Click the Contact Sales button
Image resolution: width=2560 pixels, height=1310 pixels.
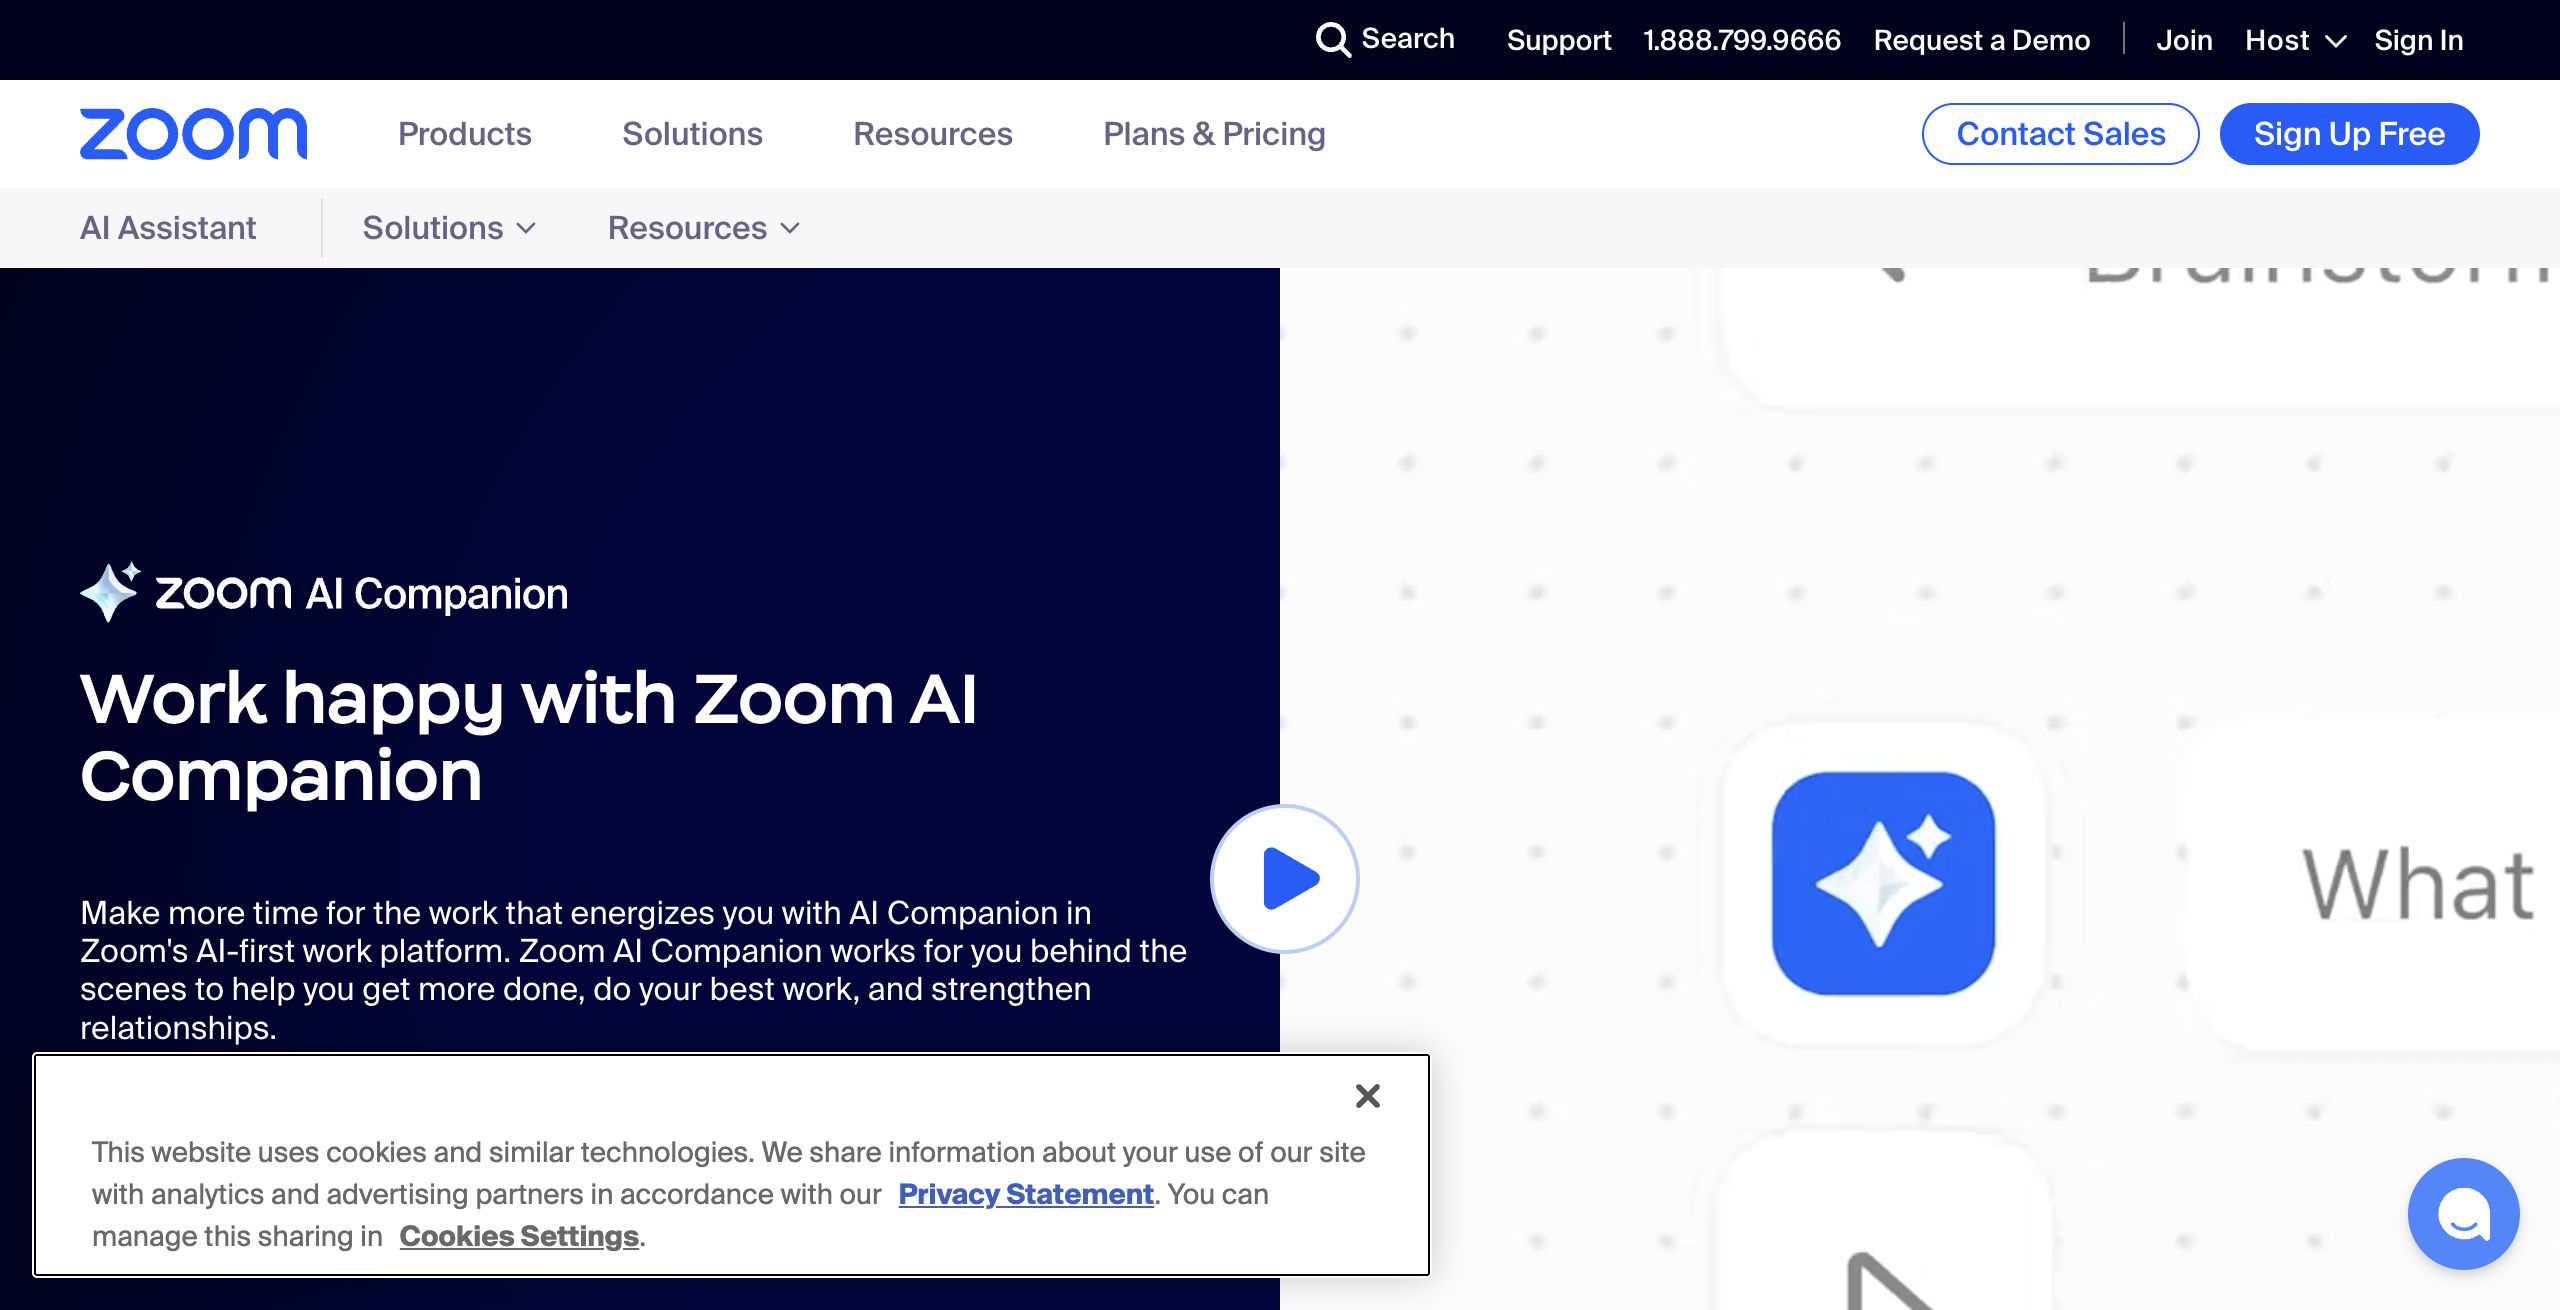[x=2060, y=134]
